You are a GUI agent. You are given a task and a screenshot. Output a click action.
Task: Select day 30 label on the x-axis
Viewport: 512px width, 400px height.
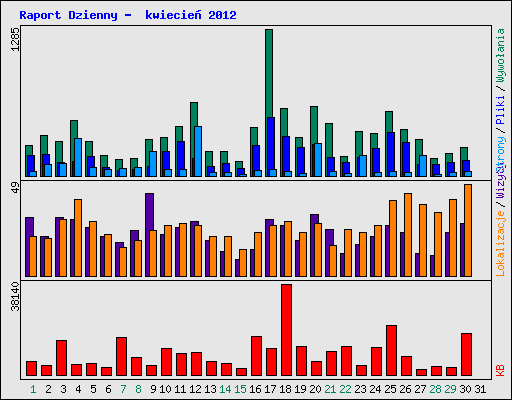point(465,389)
